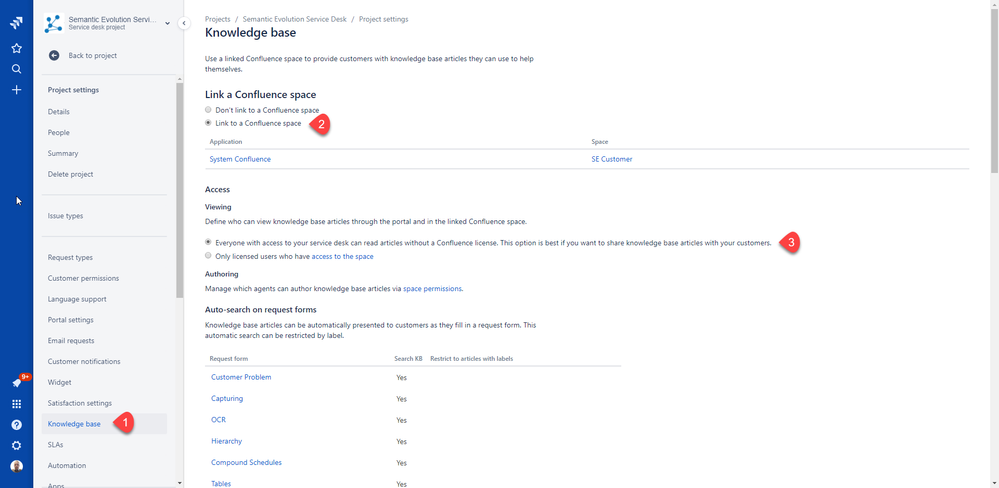Viewport: 999px width, 488px height.
Task: Click Yes in the OCR row
Action: click(x=401, y=420)
